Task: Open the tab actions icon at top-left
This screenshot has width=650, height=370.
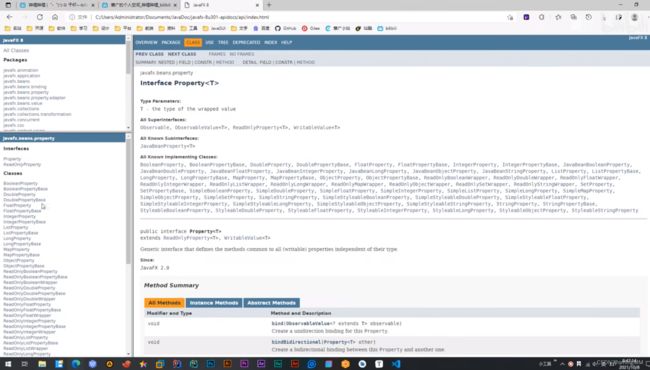Action: click(8, 5)
